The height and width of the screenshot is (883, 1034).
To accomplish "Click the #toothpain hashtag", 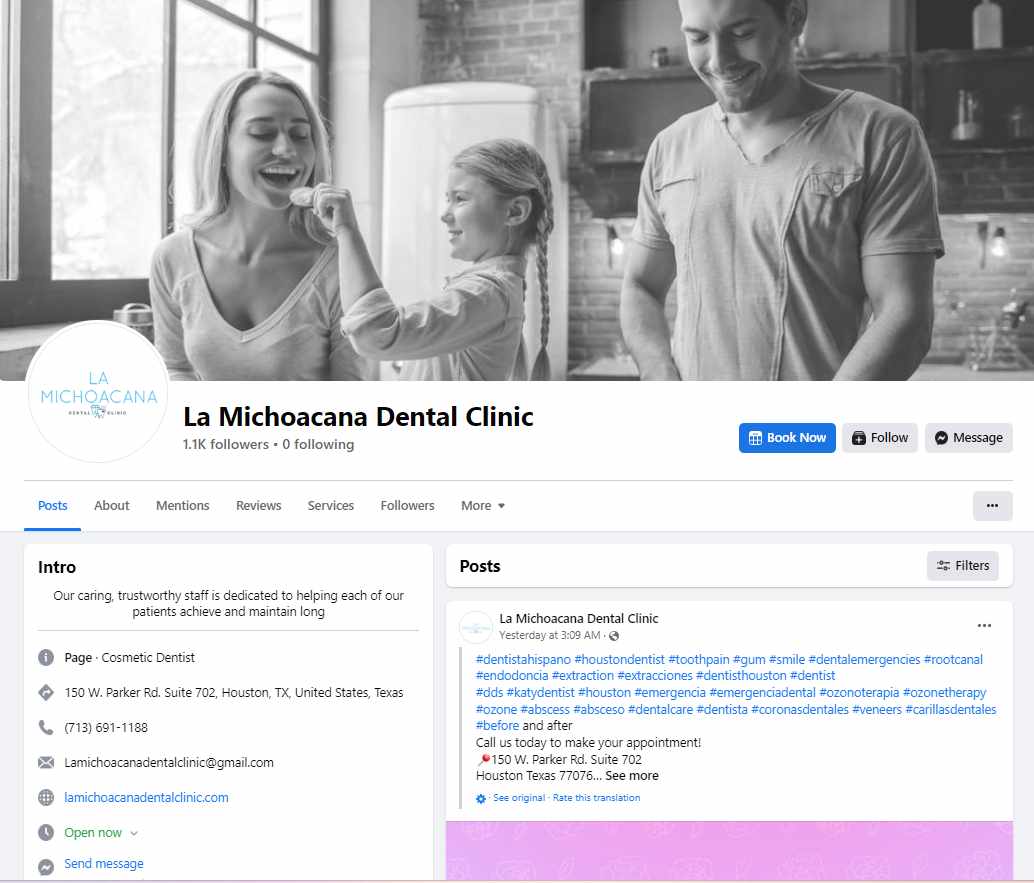I will point(699,659).
